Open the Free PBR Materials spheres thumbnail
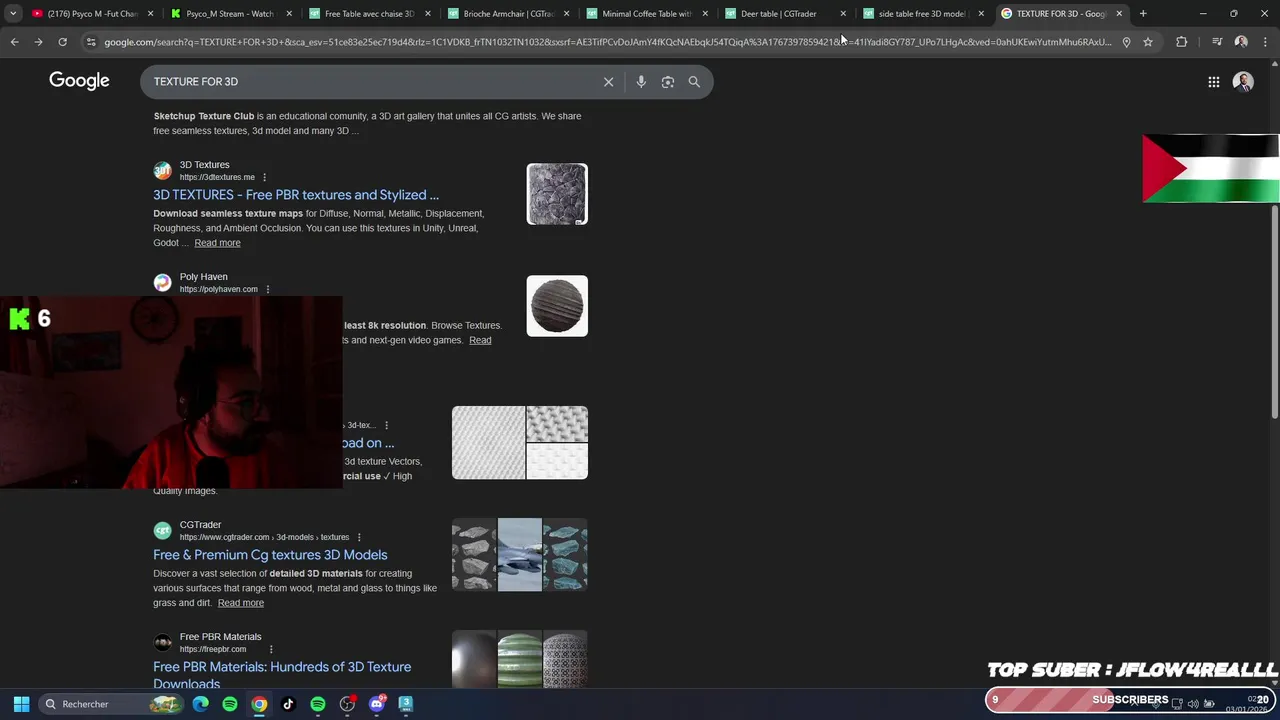 pos(520,659)
